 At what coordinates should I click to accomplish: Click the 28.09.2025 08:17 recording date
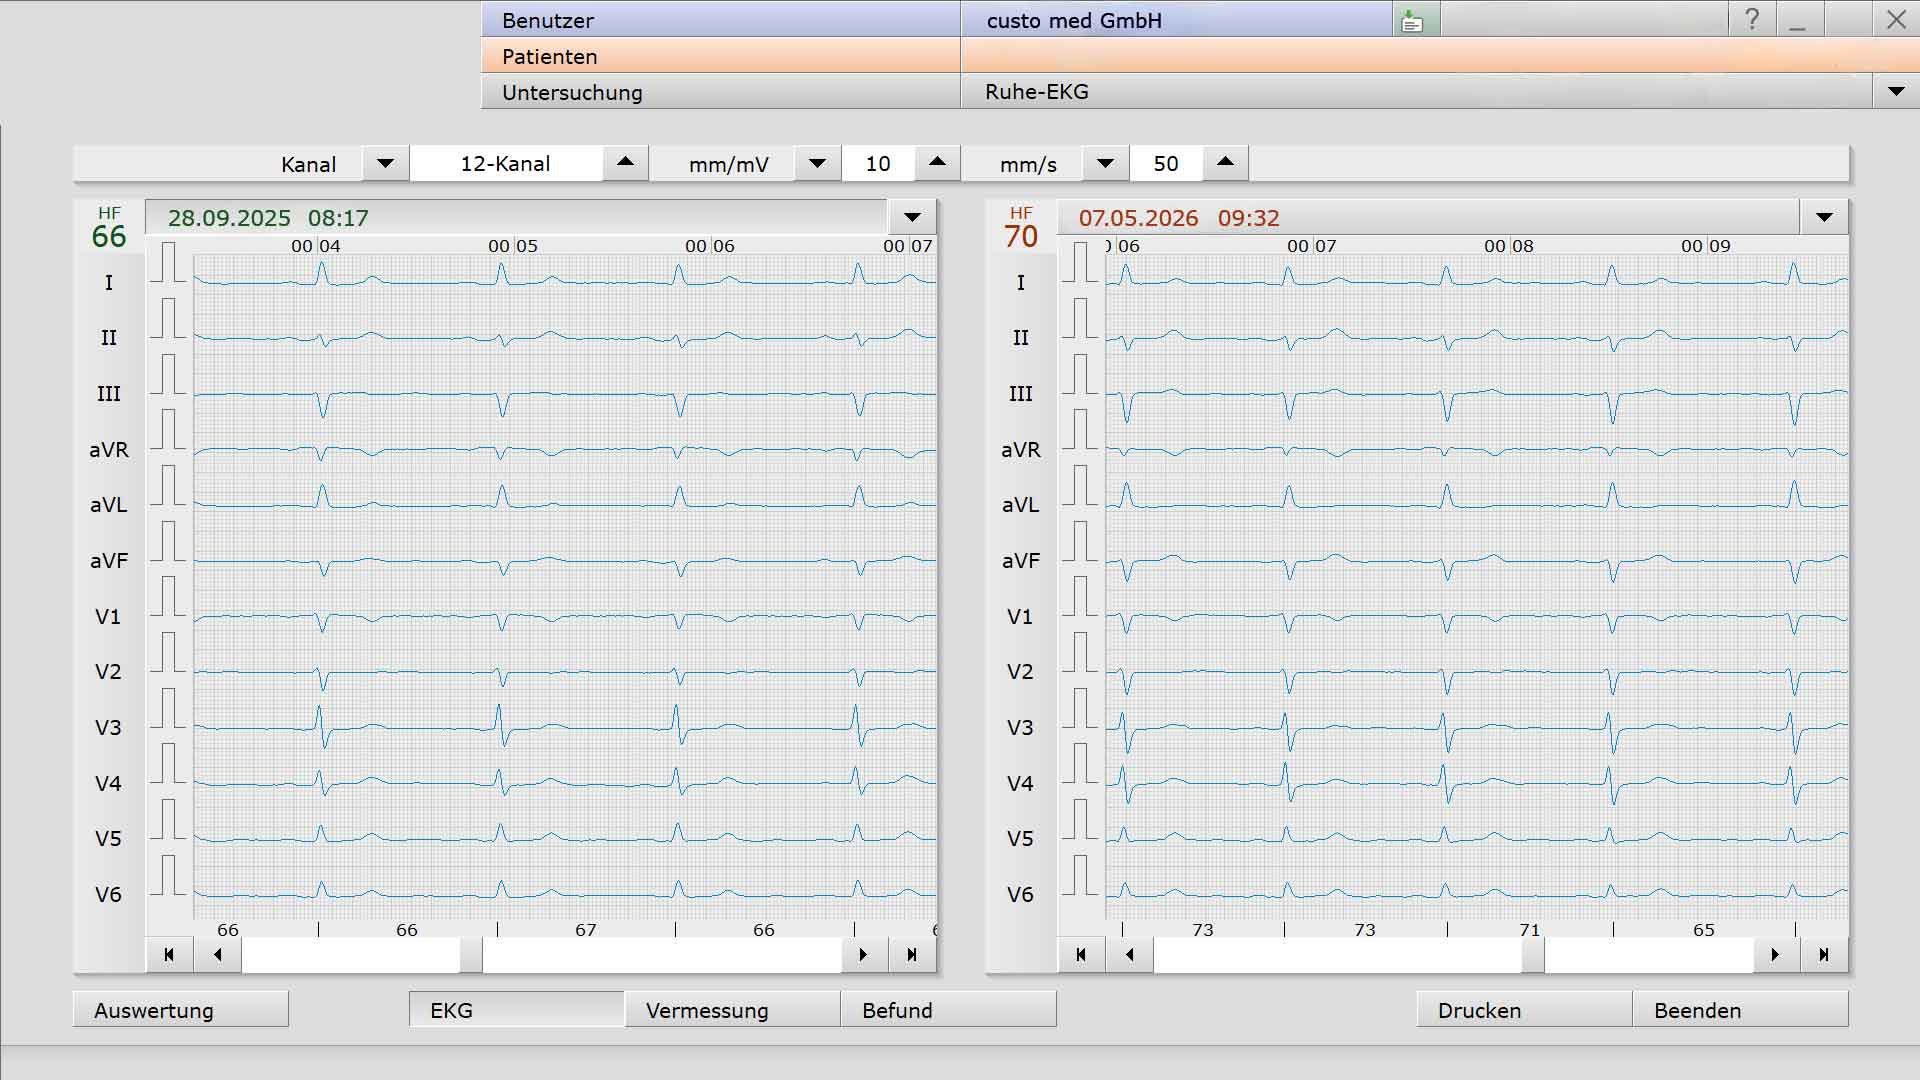268,218
